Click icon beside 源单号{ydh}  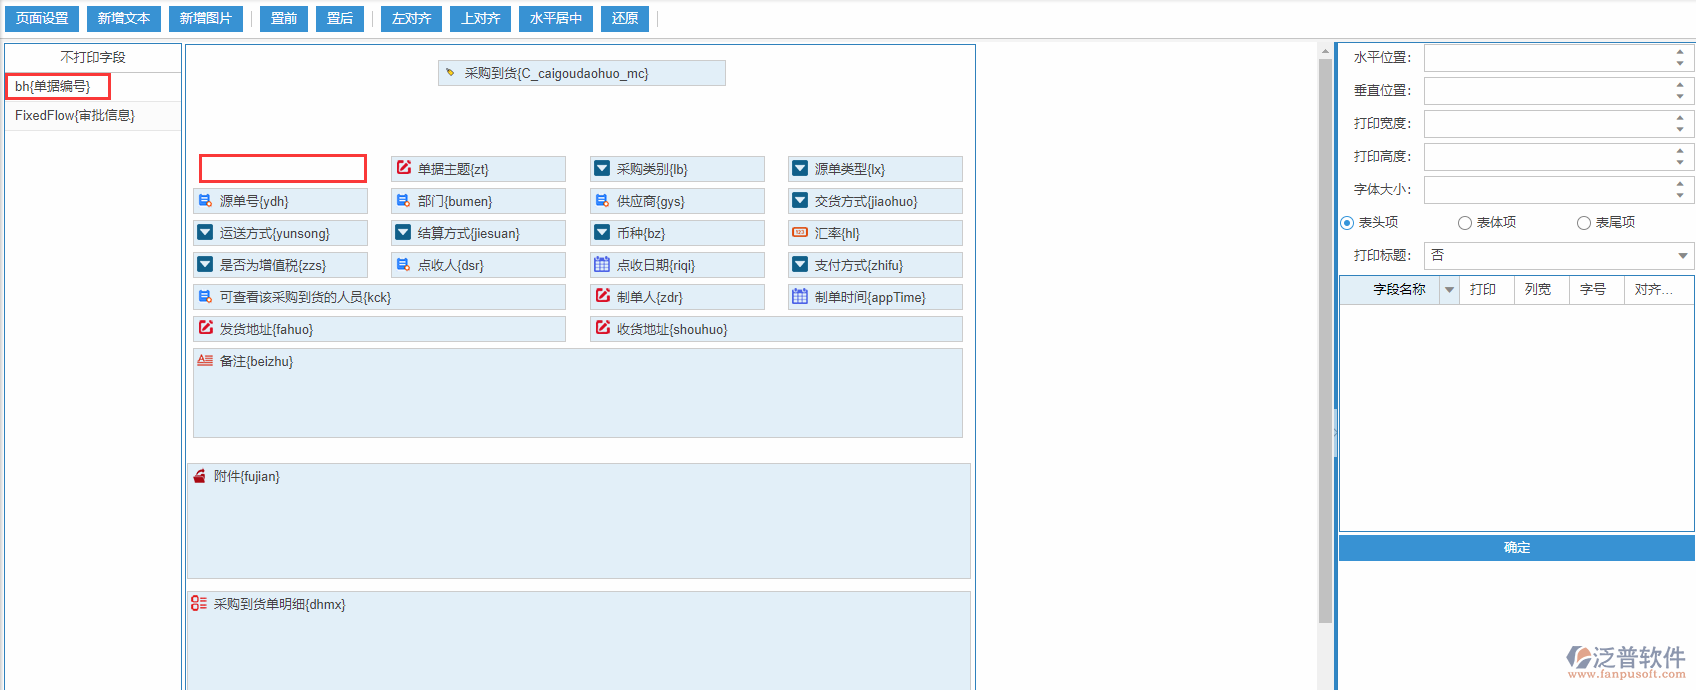click(x=205, y=201)
